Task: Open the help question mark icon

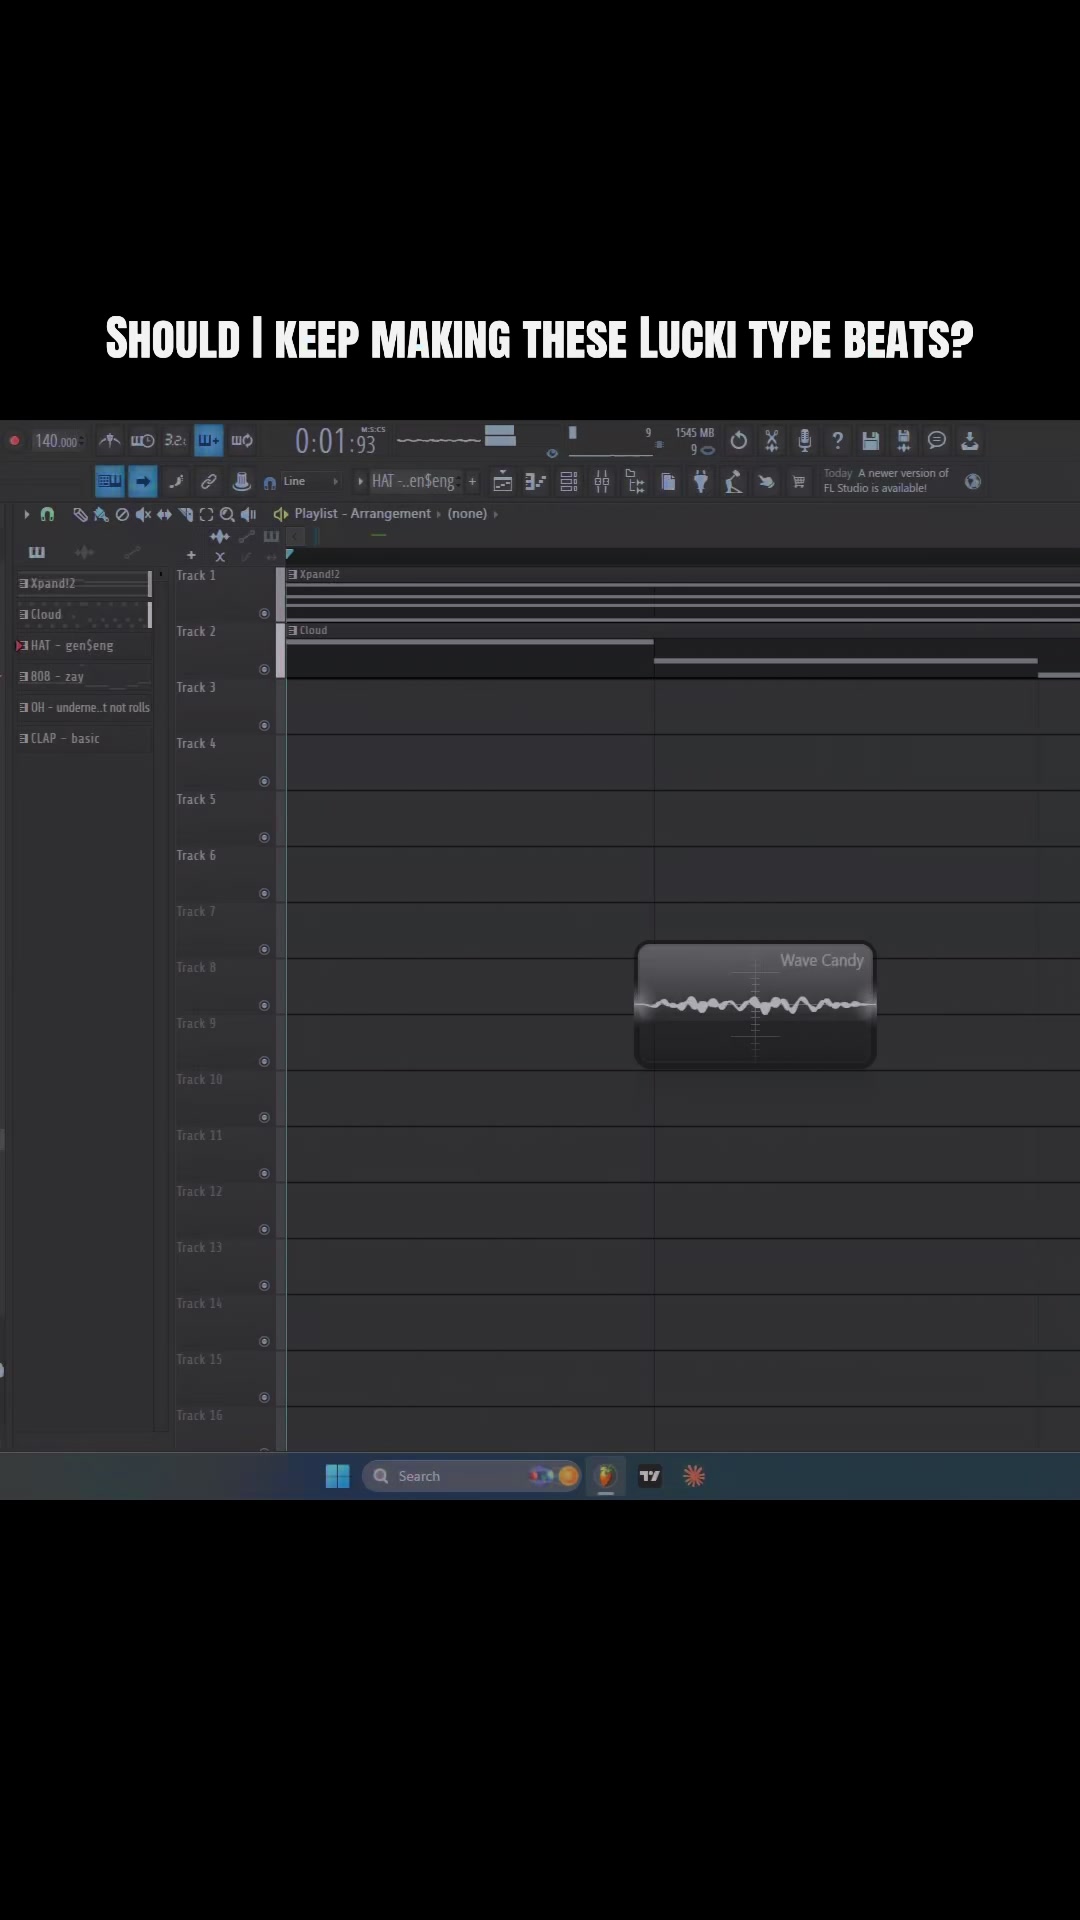Action: click(838, 441)
